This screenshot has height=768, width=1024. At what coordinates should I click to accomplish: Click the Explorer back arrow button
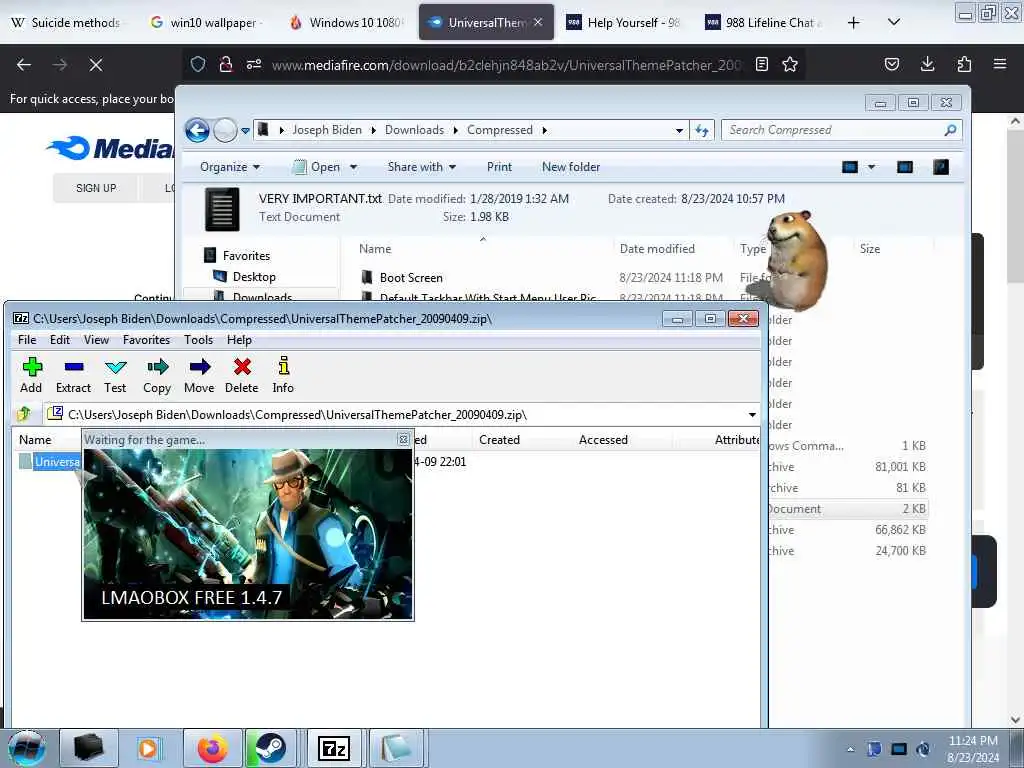pyautogui.click(x=197, y=131)
